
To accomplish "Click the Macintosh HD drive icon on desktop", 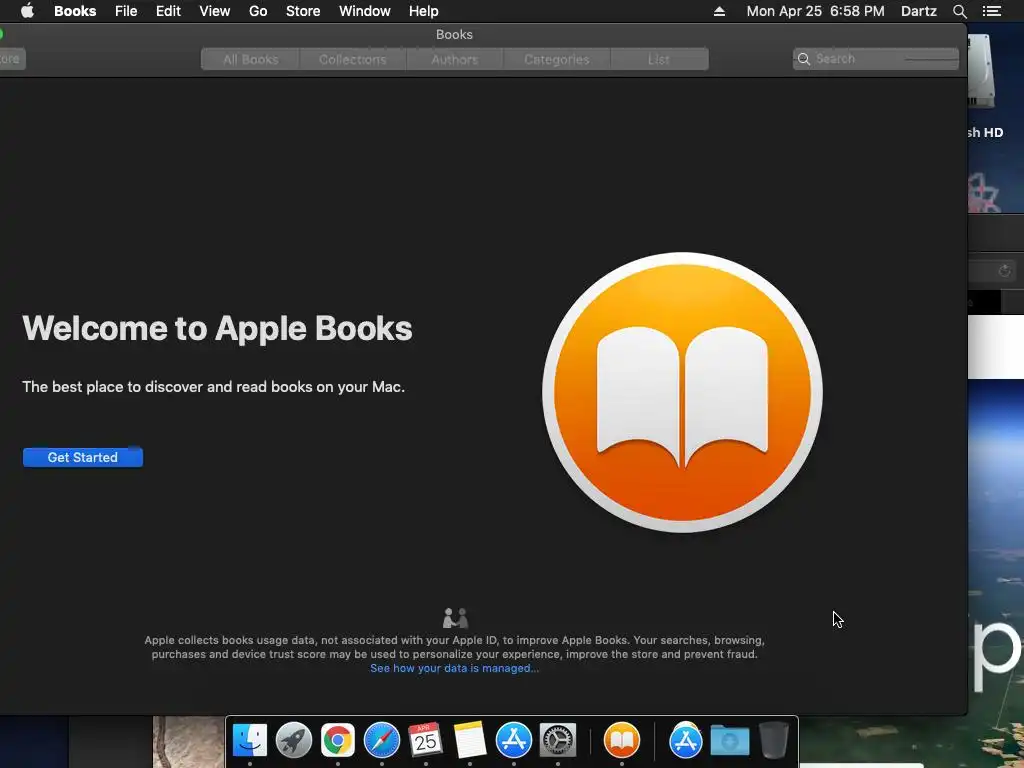I will pos(982,71).
